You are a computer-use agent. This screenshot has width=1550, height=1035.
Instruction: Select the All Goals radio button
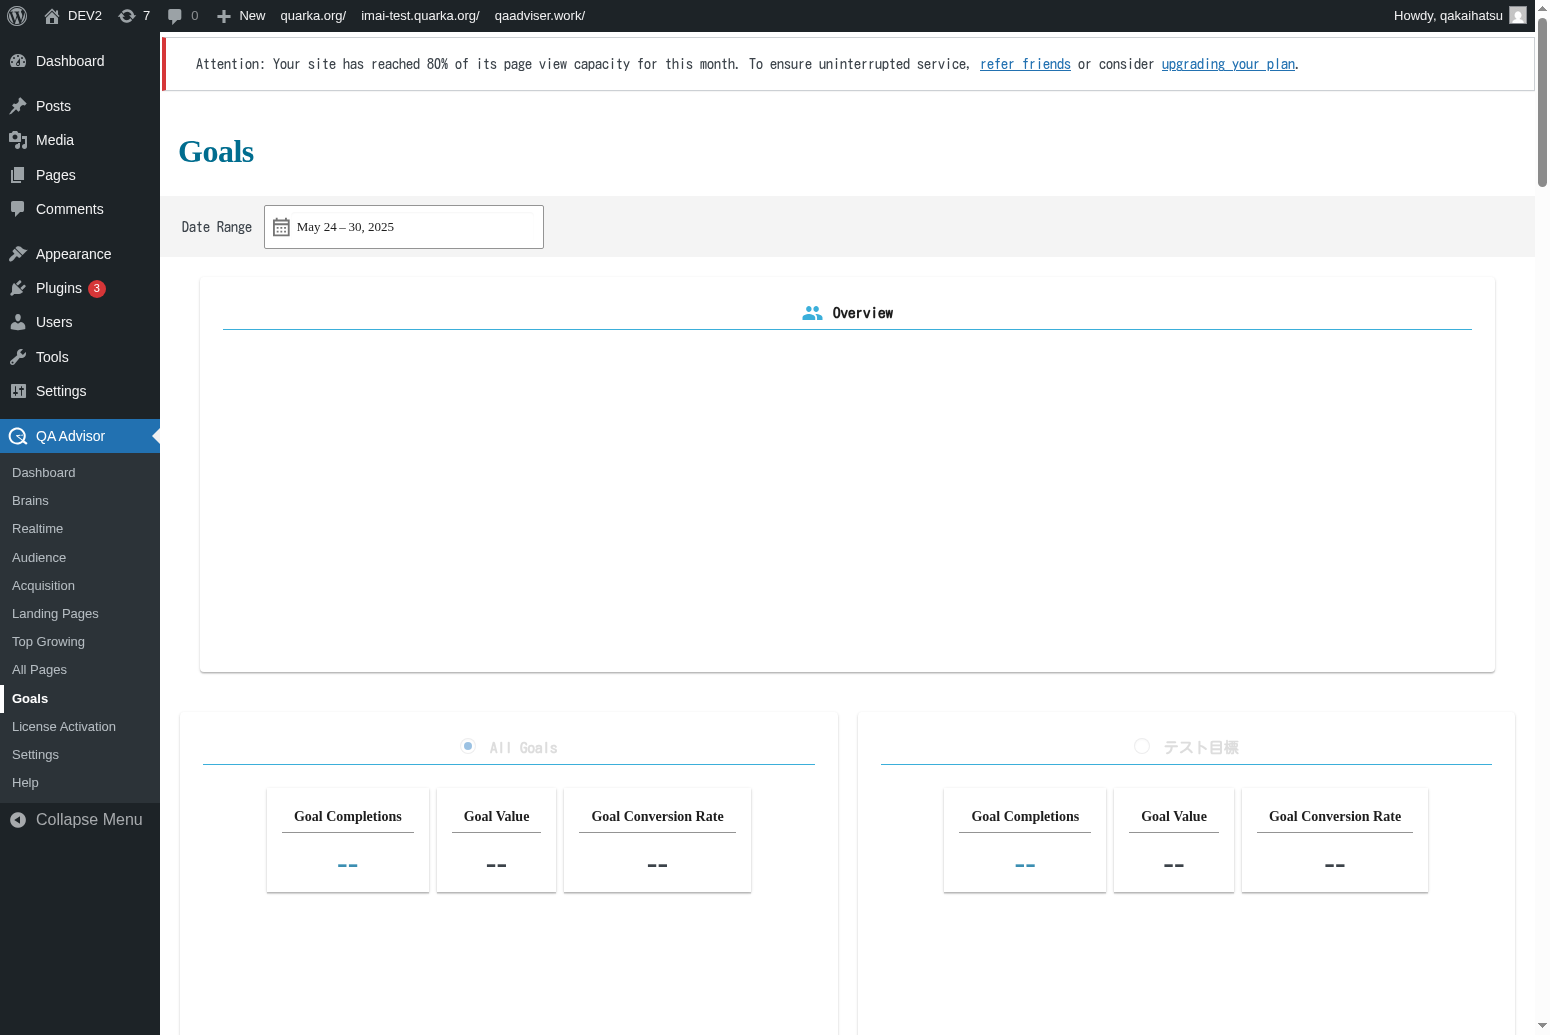[x=468, y=746]
